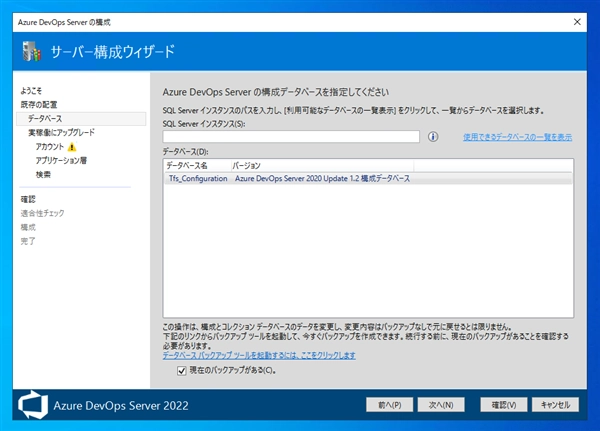Select データベース step in sidebar
Image resolution: width=600 pixels, height=431 pixels.
click(x=81, y=119)
